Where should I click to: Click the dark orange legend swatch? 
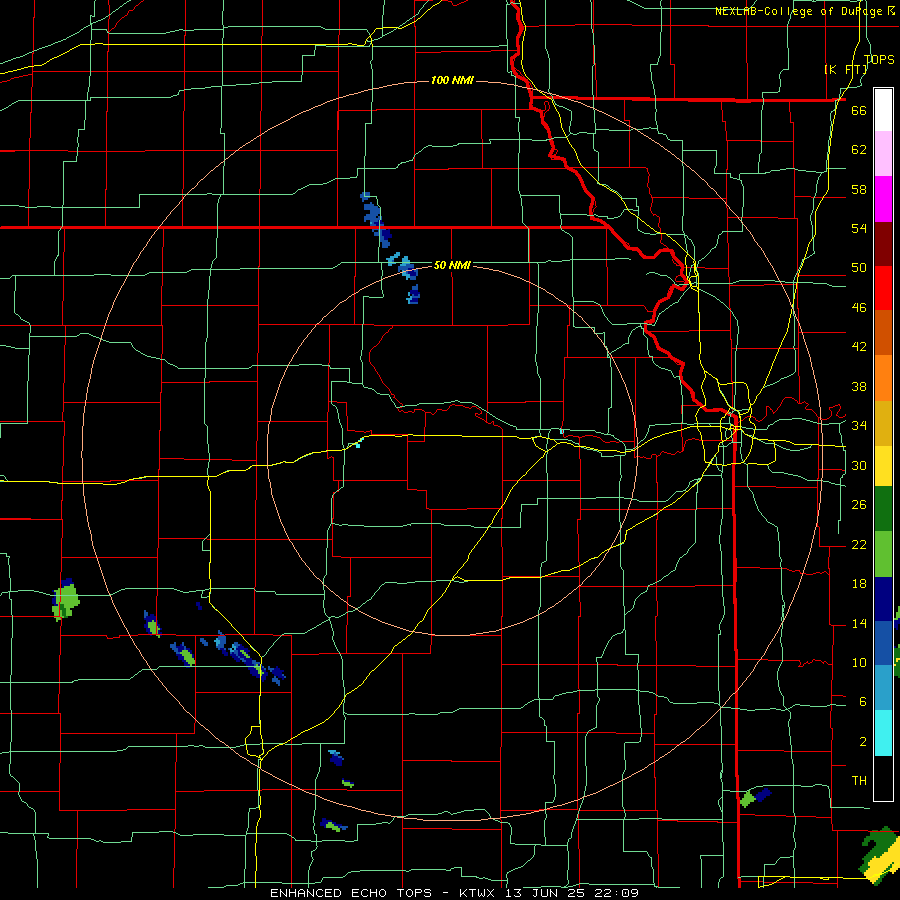[883, 333]
